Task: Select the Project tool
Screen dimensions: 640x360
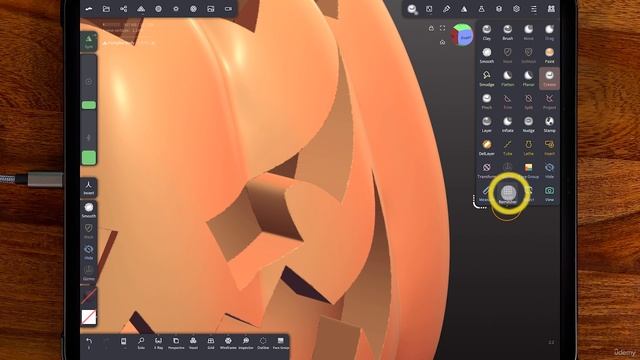Action: (549, 102)
